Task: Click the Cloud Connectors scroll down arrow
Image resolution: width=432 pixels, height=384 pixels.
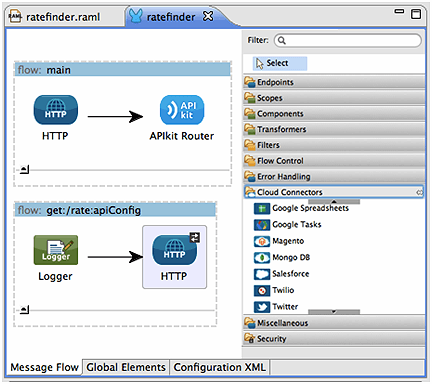Action: 334,312
